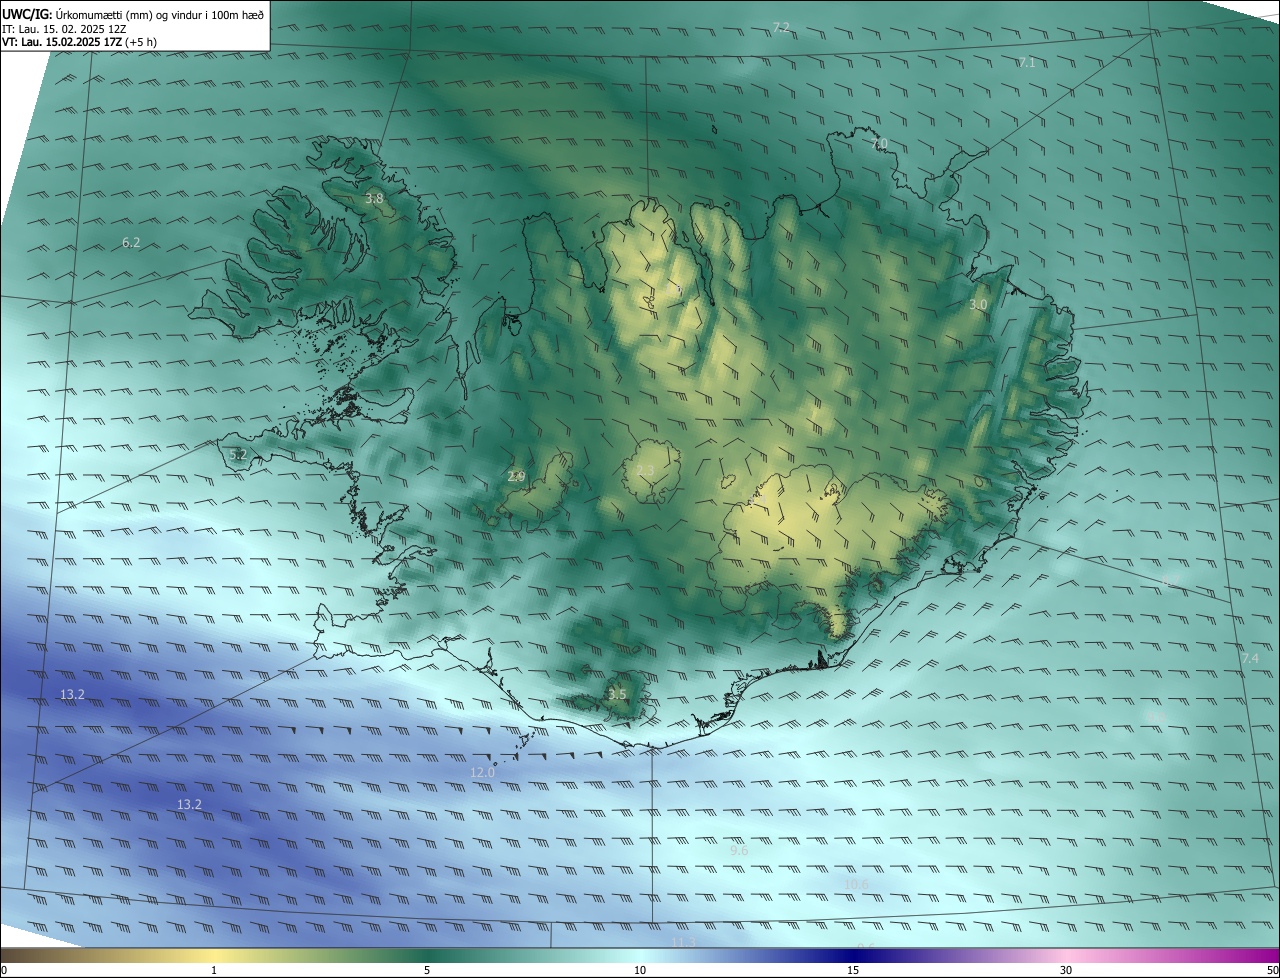Click the 15 tick label on colour scale
The image size is (1280, 978).
pos(853,970)
